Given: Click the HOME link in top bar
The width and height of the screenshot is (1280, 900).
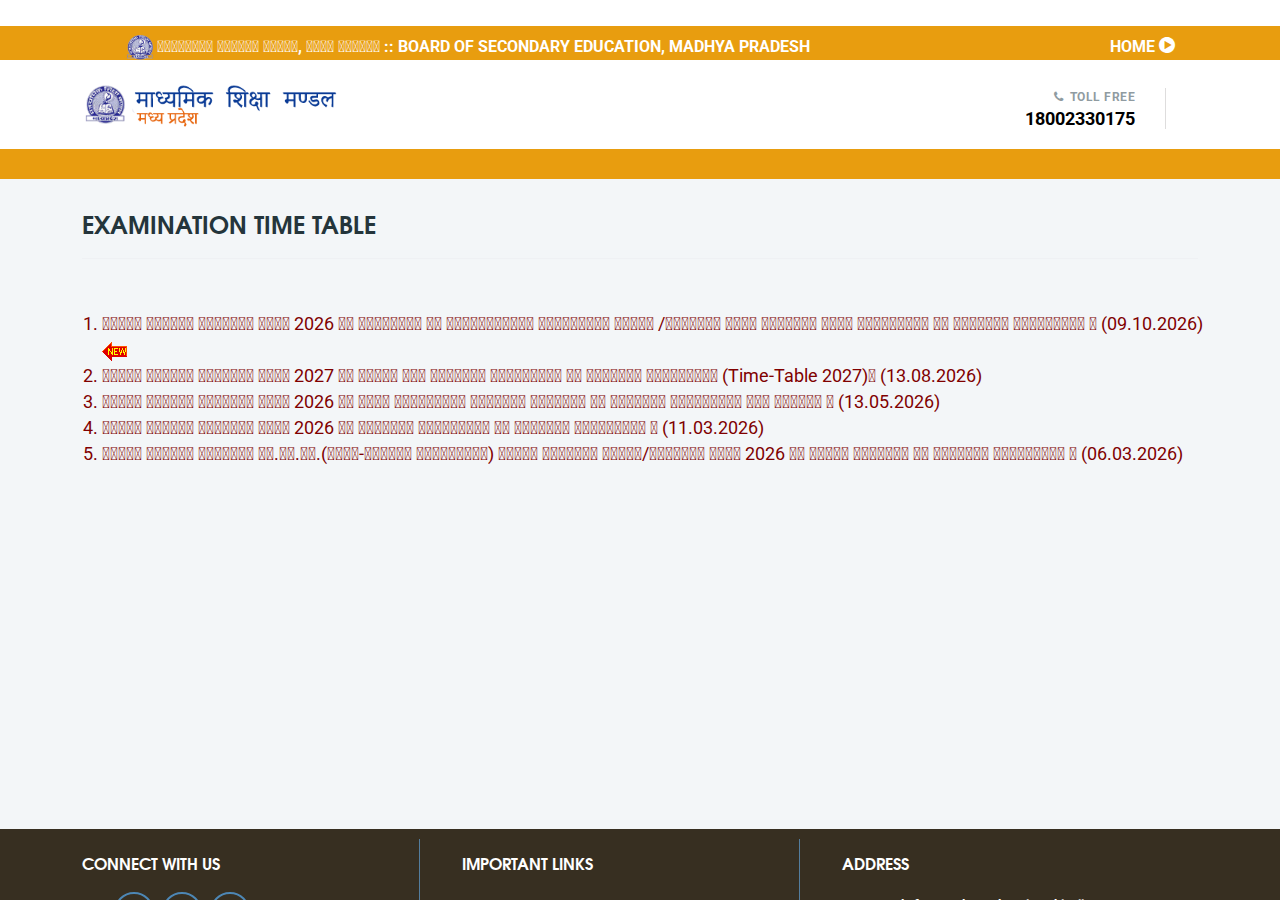Looking at the screenshot, I should 1132,46.
